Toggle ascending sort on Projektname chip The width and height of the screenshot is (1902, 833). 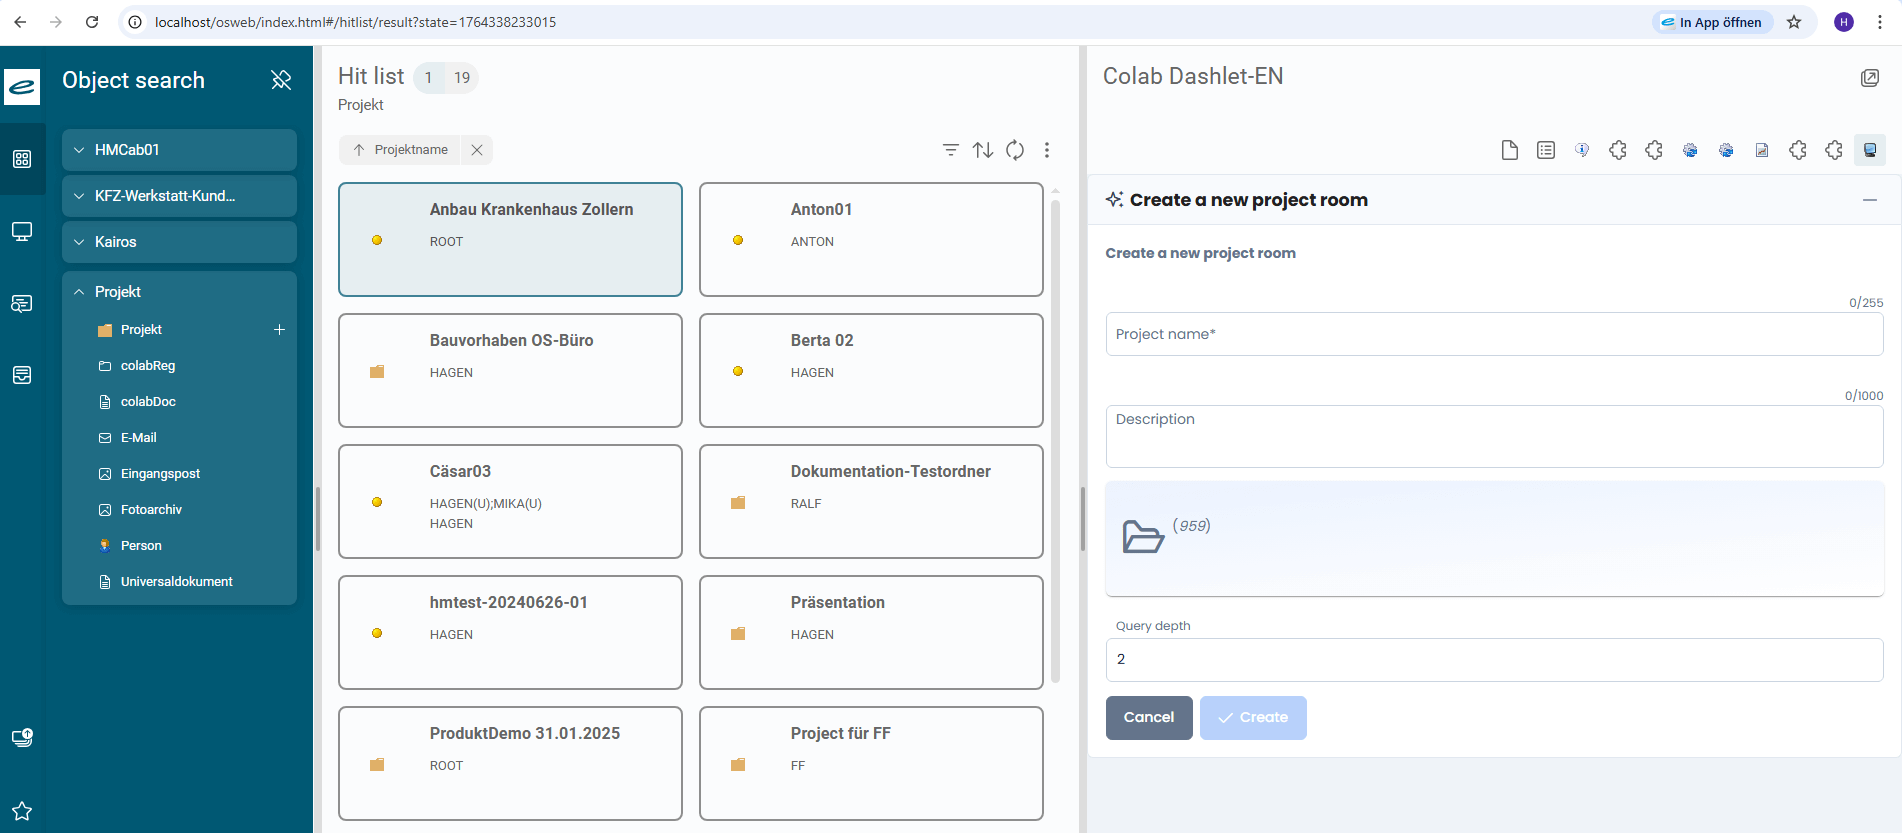click(x=400, y=150)
